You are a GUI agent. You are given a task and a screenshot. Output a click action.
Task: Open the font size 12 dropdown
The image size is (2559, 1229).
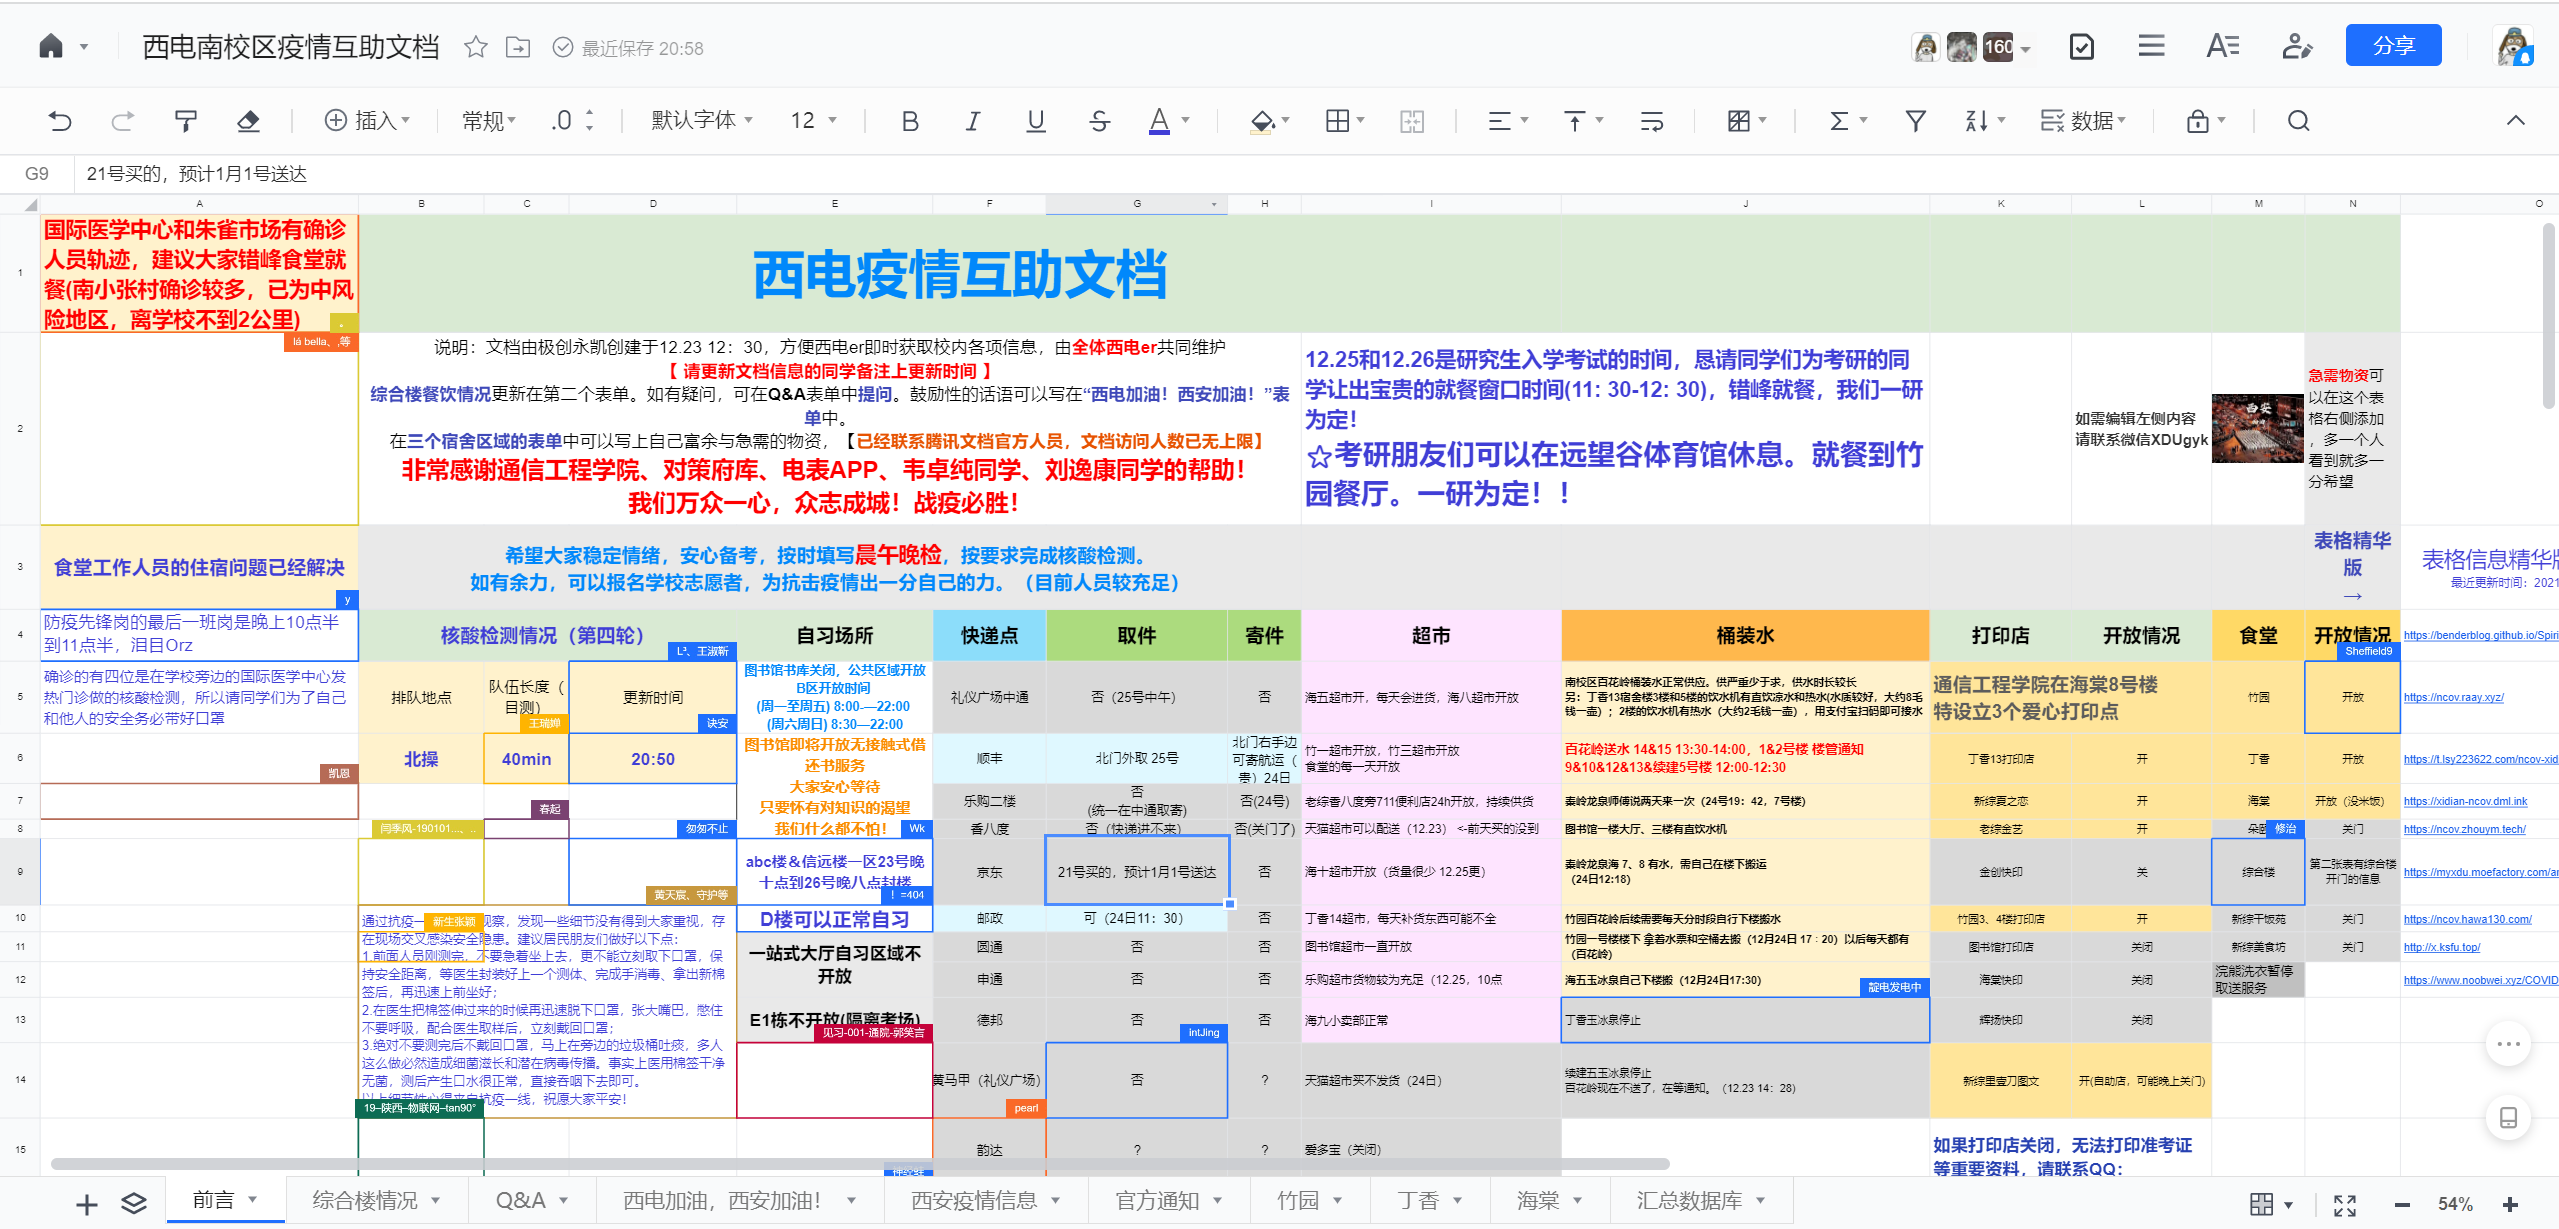pos(812,121)
